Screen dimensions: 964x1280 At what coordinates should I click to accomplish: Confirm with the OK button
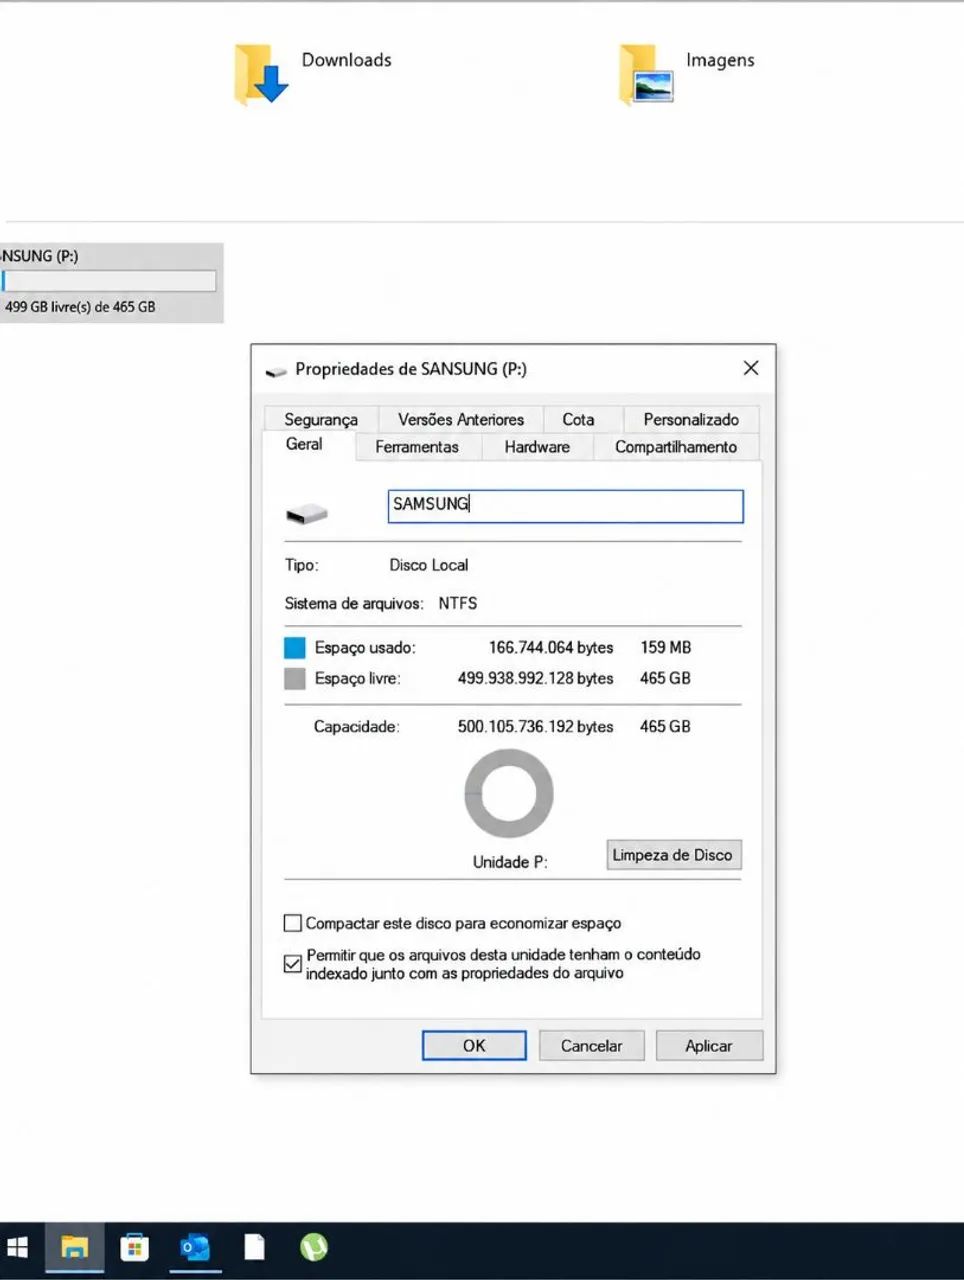tap(474, 1045)
